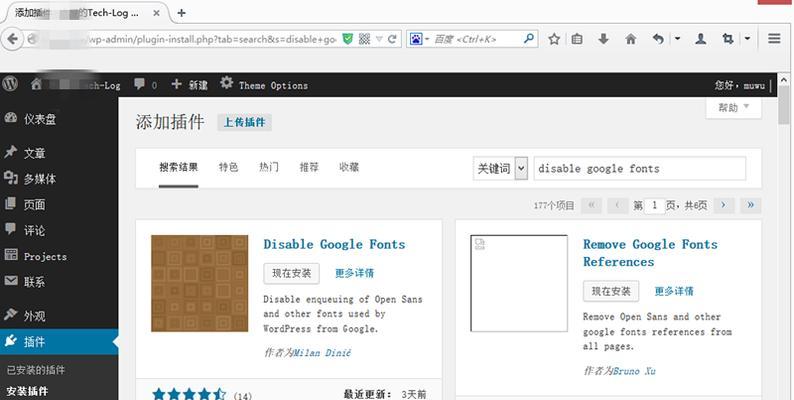The image size is (794, 400).
Task: Go to next results page
Action: coord(724,205)
